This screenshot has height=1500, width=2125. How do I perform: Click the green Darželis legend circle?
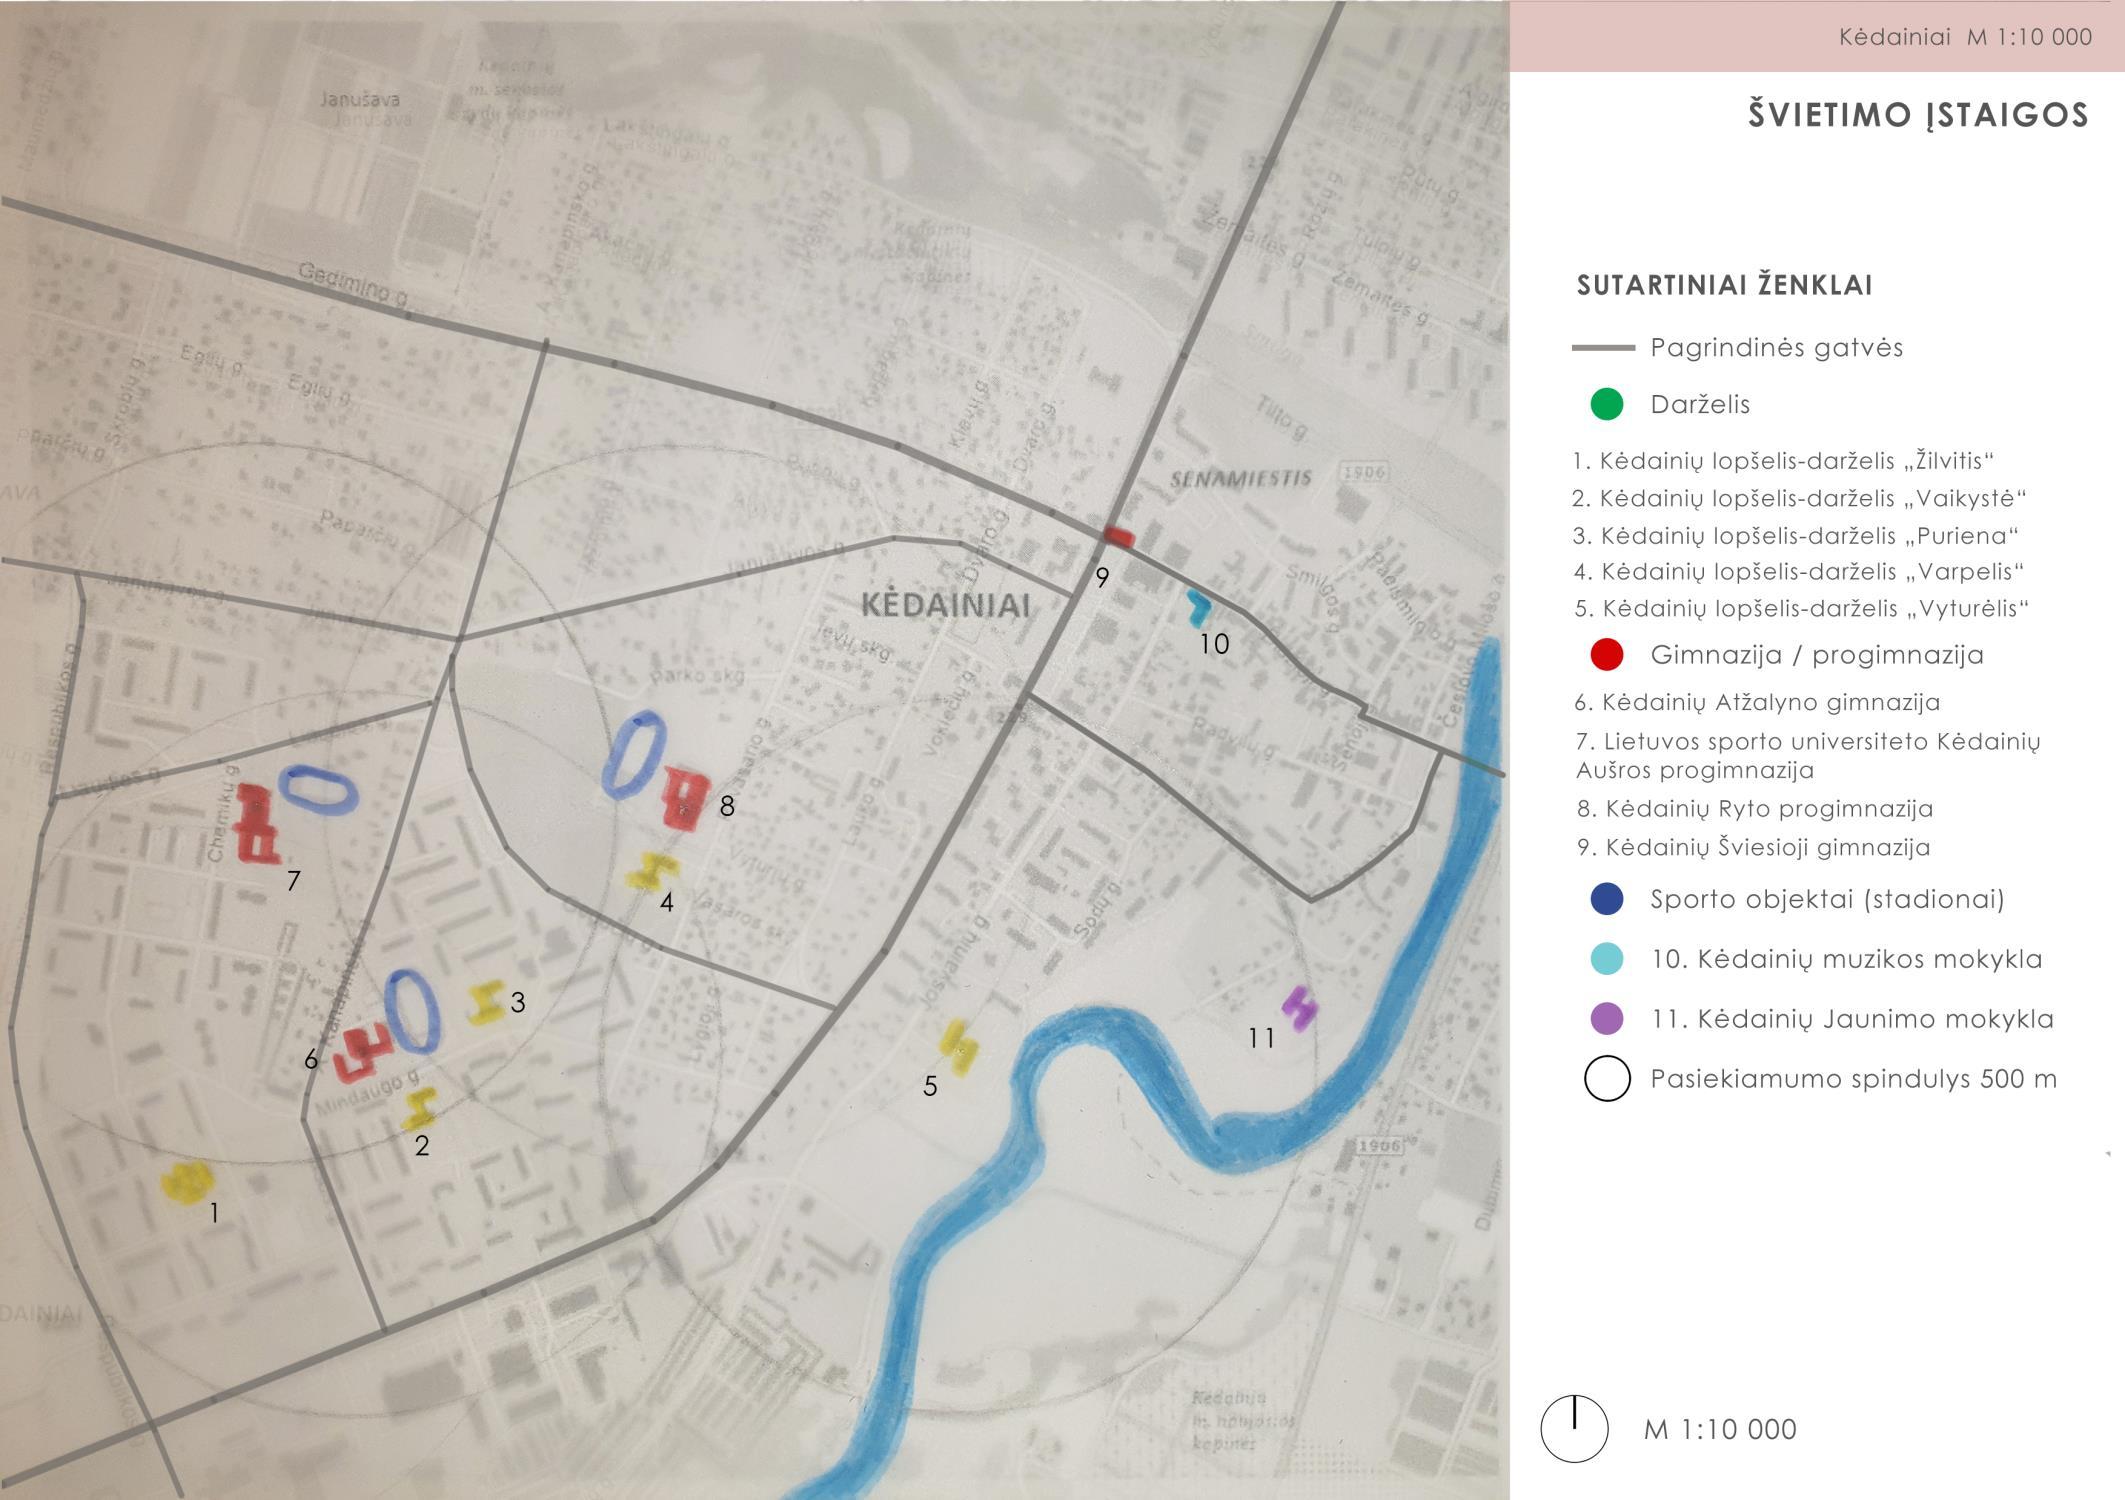coord(1606,405)
